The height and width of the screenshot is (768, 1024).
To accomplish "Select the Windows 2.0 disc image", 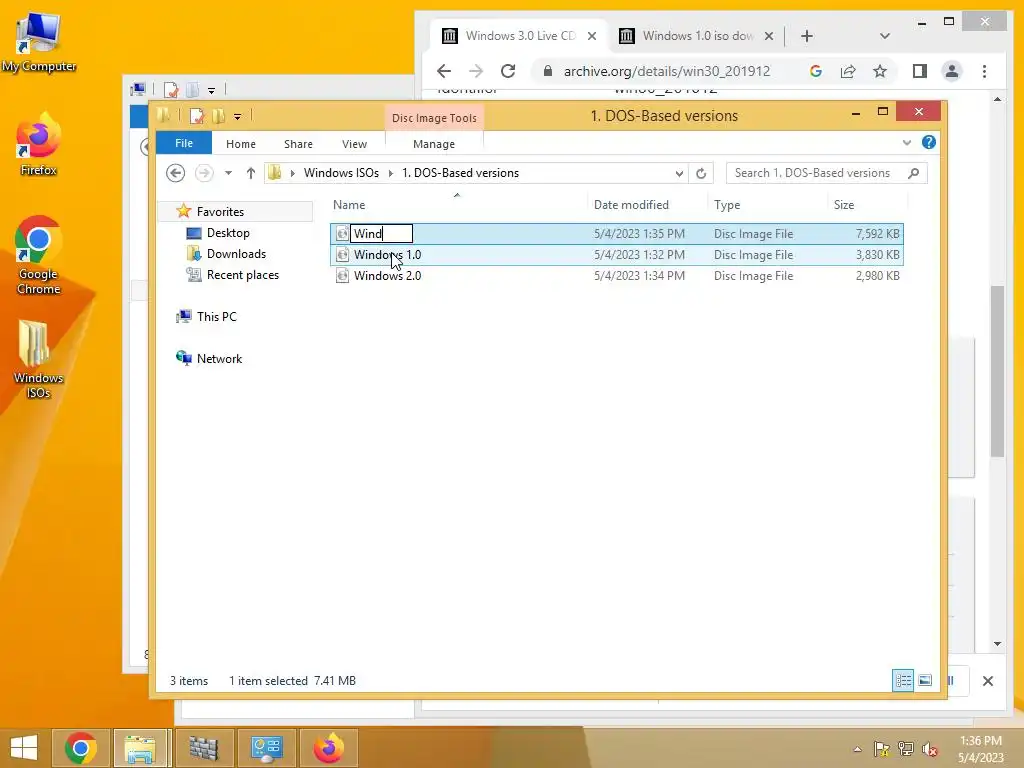I will [616, 276].
